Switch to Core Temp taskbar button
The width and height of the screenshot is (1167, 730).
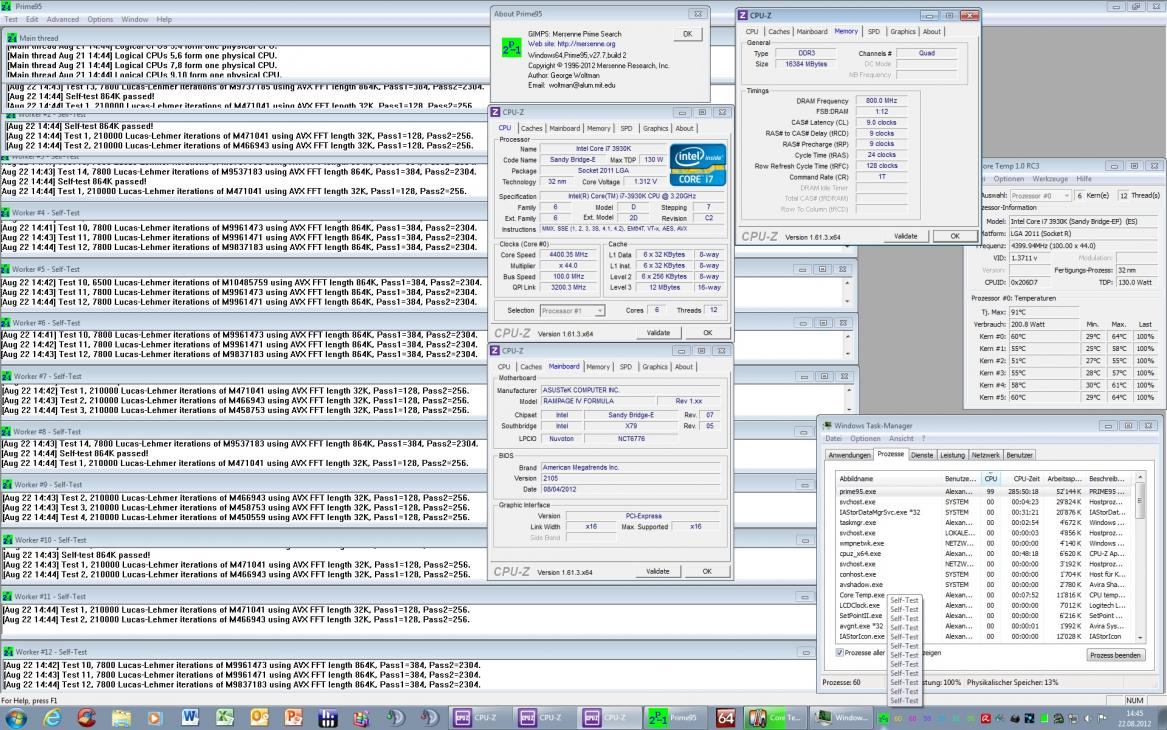774,718
